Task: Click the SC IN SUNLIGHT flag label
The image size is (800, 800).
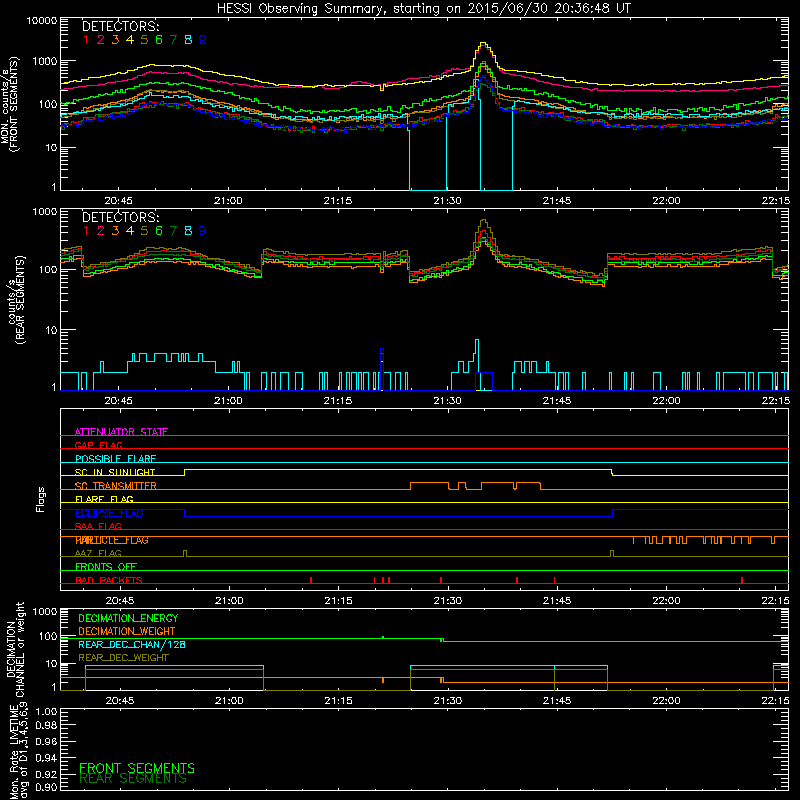Action: pyautogui.click(x=115, y=472)
